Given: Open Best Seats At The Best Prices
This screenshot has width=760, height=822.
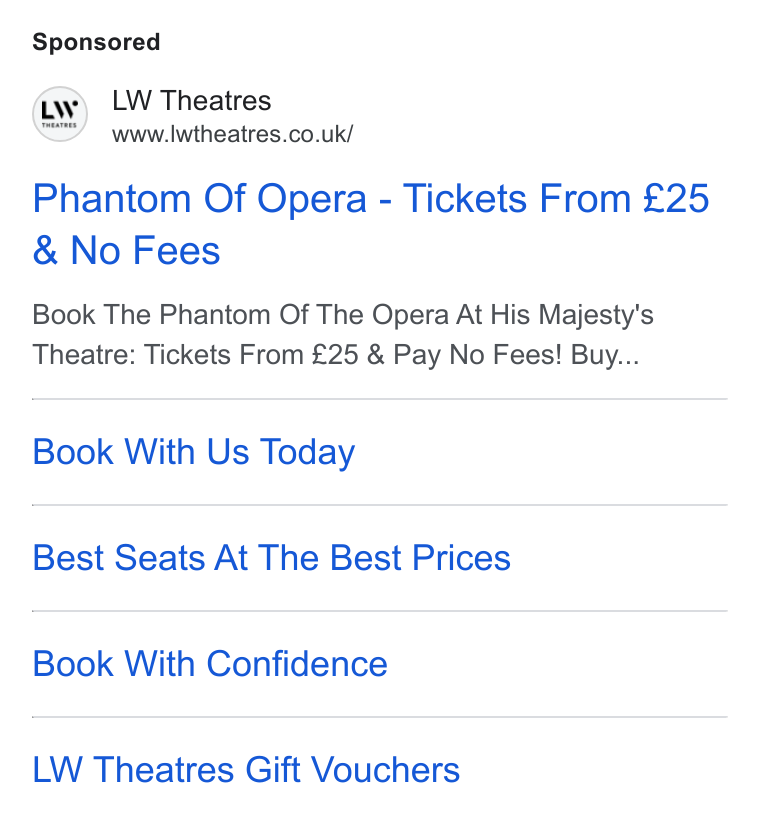Looking at the screenshot, I should coord(272,557).
